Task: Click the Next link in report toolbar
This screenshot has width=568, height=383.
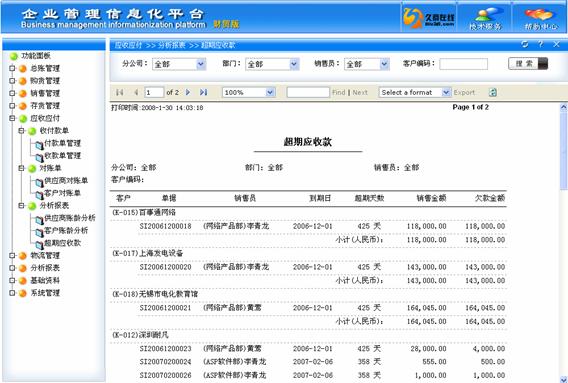Action: coord(360,92)
